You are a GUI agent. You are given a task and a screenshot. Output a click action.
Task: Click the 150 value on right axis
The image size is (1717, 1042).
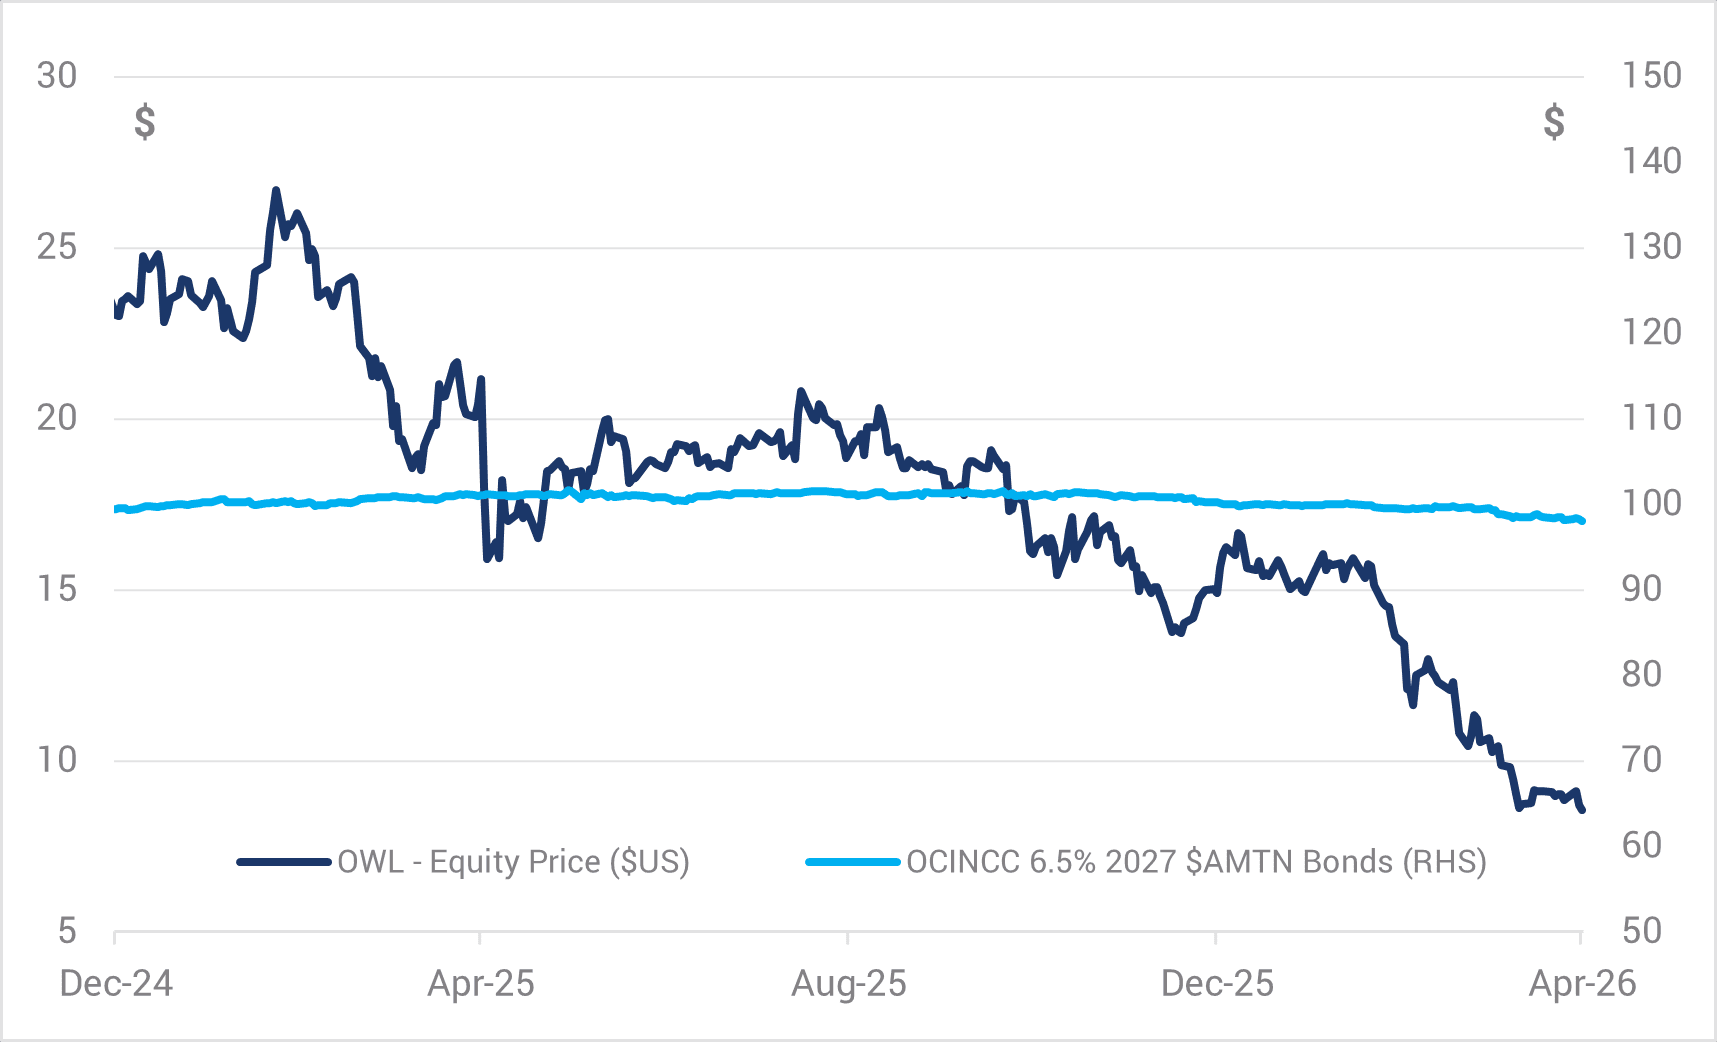point(1651,76)
